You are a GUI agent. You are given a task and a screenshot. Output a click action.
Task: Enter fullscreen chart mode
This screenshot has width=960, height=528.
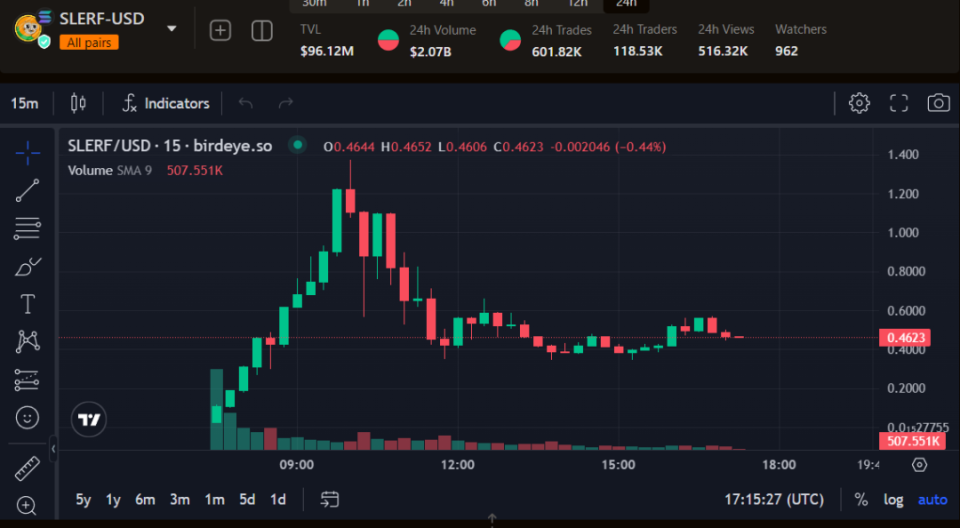(x=899, y=103)
